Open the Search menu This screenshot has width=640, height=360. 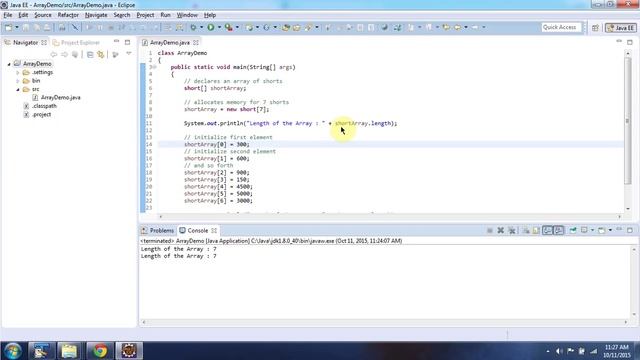(x=122, y=15)
